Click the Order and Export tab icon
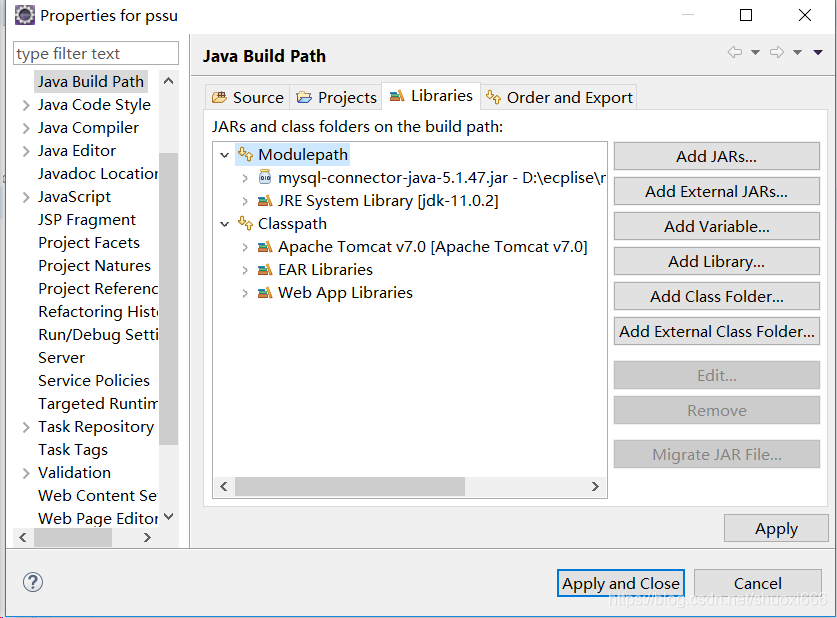The height and width of the screenshot is (618, 837). point(493,97)
